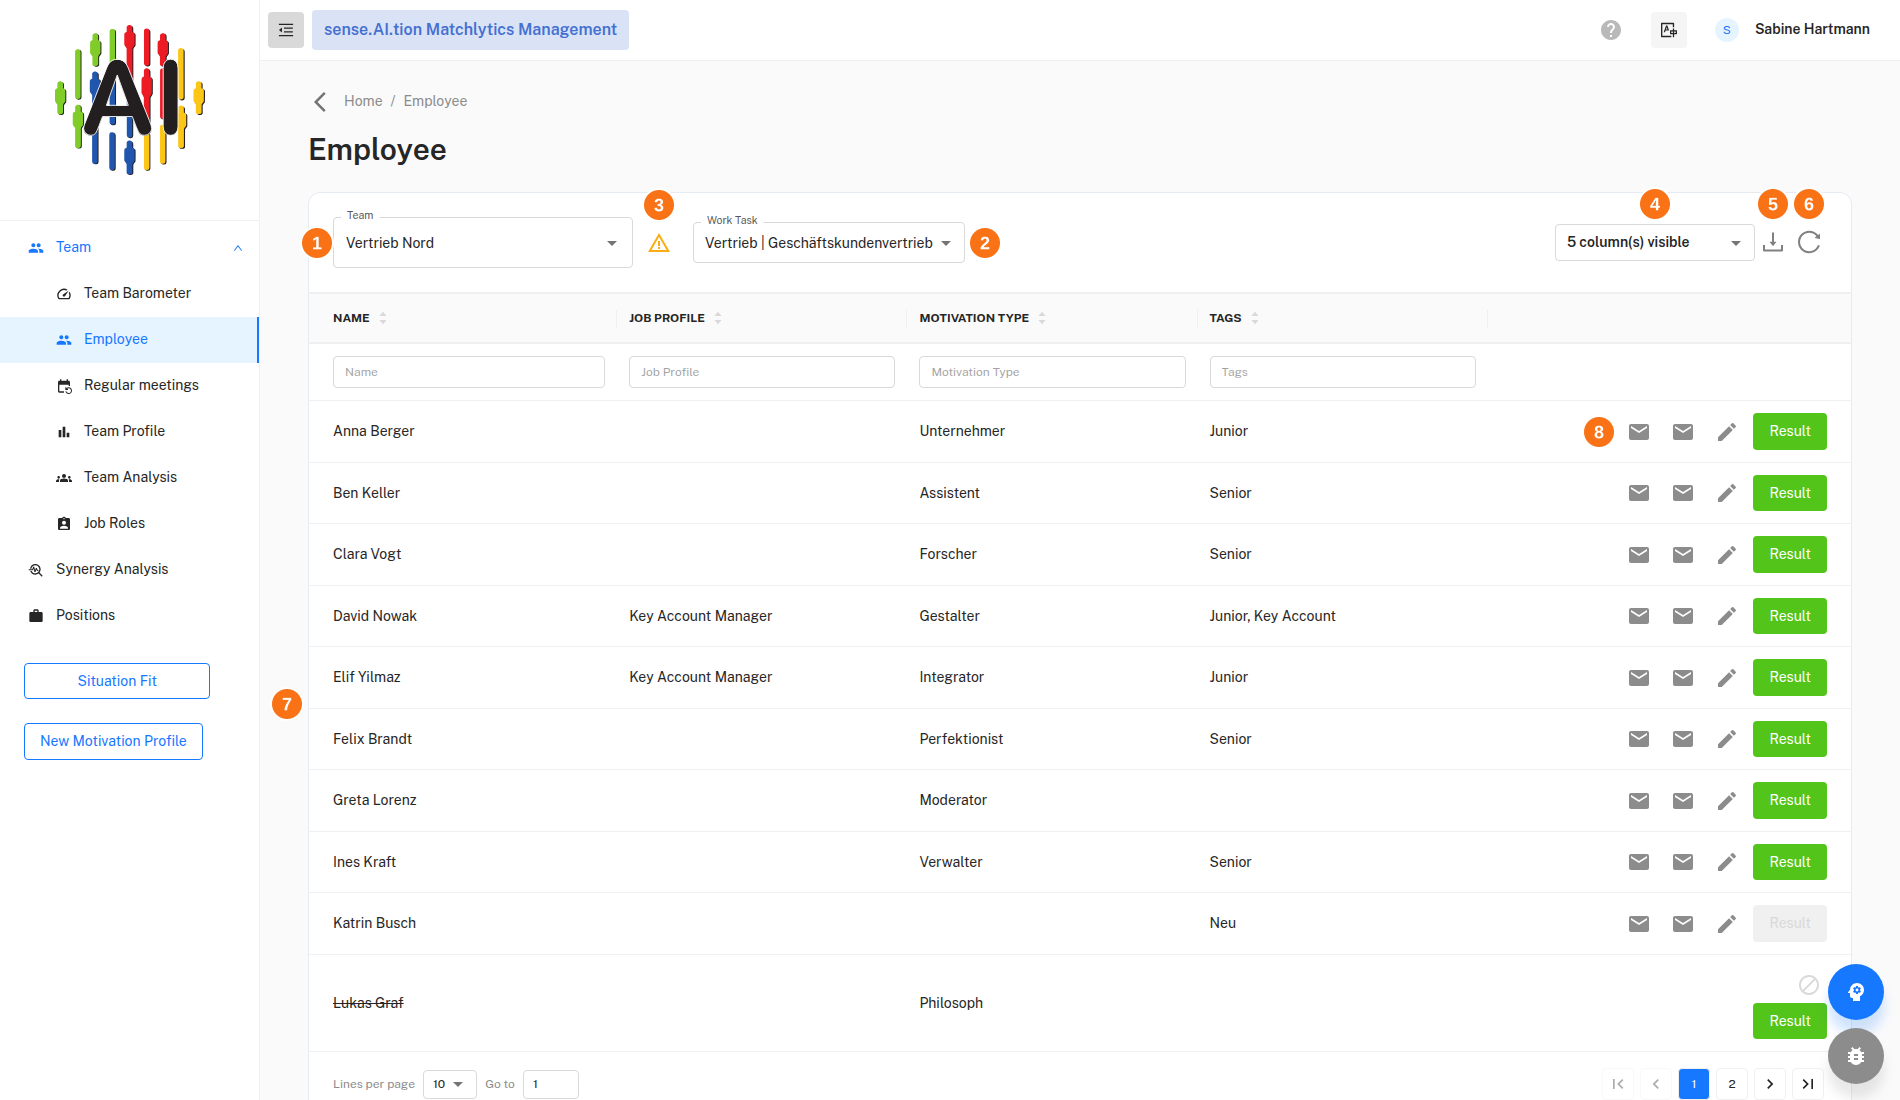The height and width of the screenshot is (1100, 1900).
Task: Click the Tags filter input field
Action: [1343, 372]
